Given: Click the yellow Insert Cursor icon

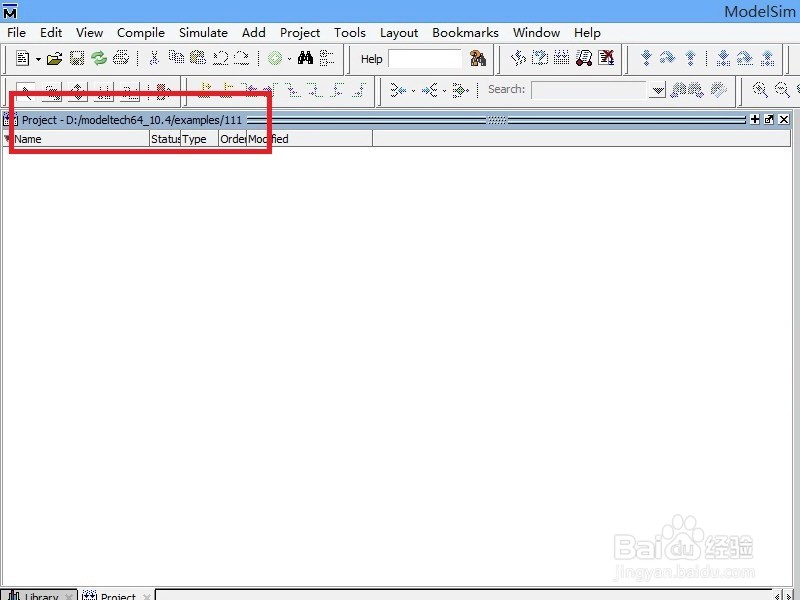Looking at the screenshot, I should pyautogui.click(x=205, y=89).
